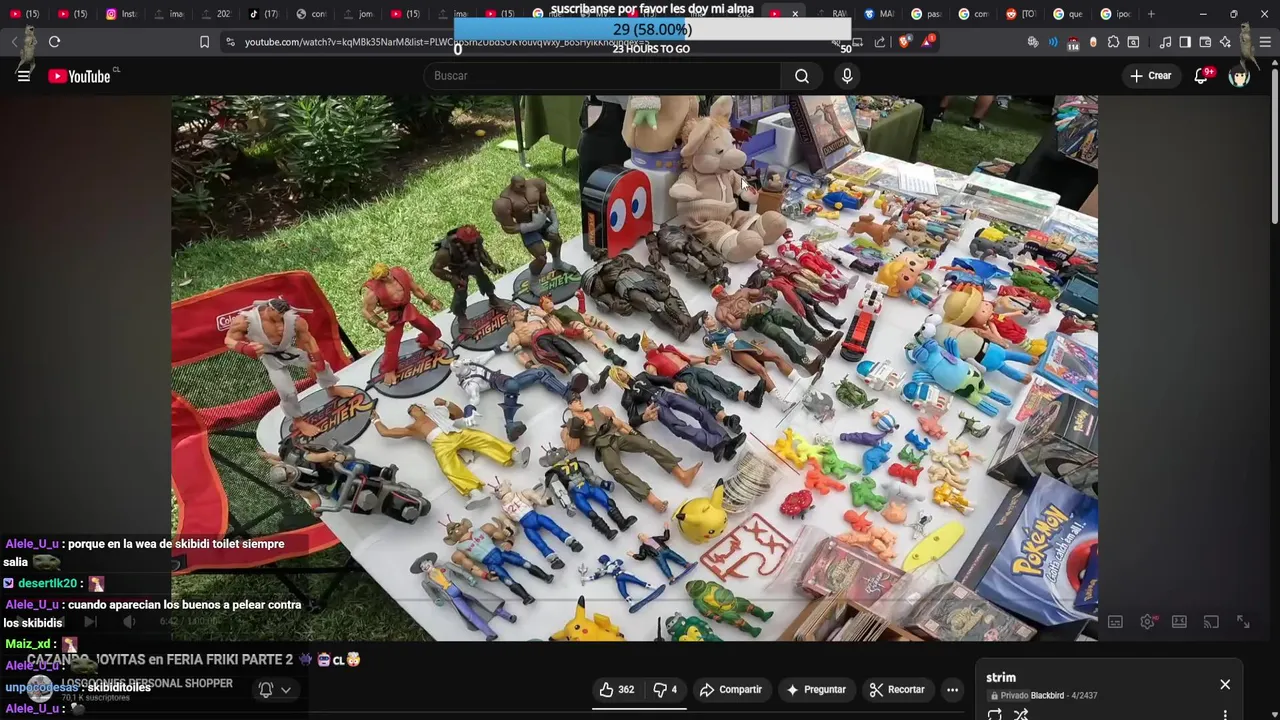Reload the page in the browser
Screen dimensions: 1280x720
pyautogui.click(x=54, y=42)
